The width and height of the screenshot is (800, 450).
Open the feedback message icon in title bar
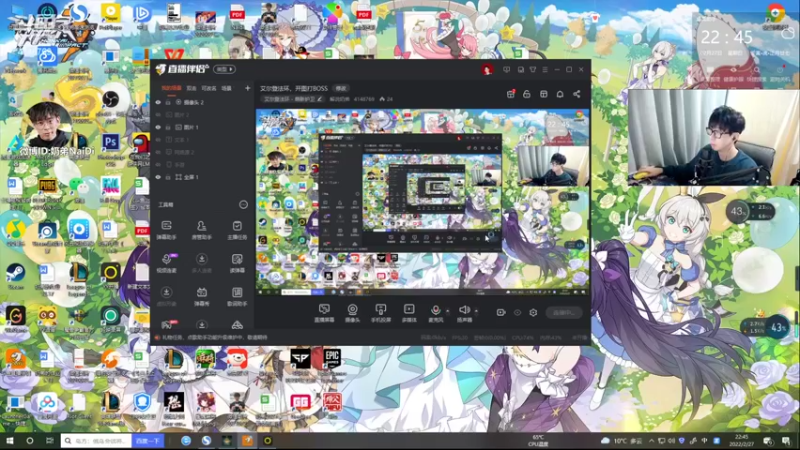507,69
